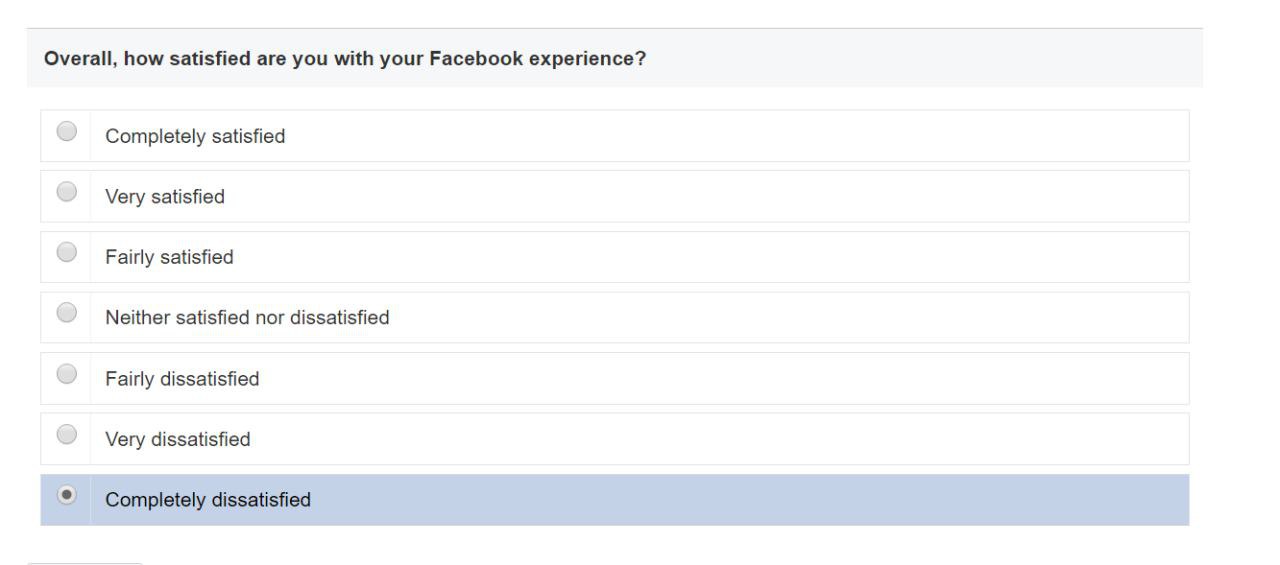This screenshot has height=565, width=1280.
Task: Tick the Very dissatisfied radio button
Action: coord(67,435)
